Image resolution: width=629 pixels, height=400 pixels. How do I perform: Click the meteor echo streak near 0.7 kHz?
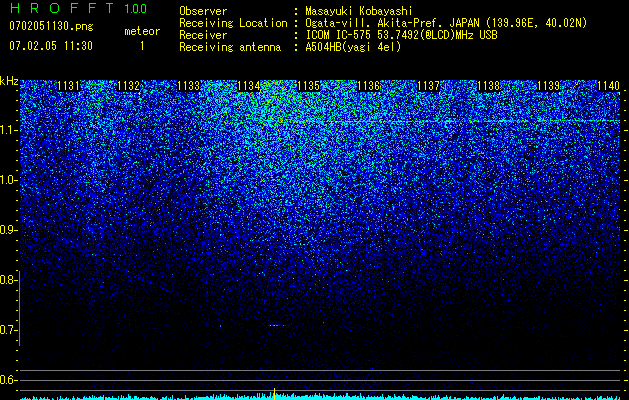click(277, 325)
